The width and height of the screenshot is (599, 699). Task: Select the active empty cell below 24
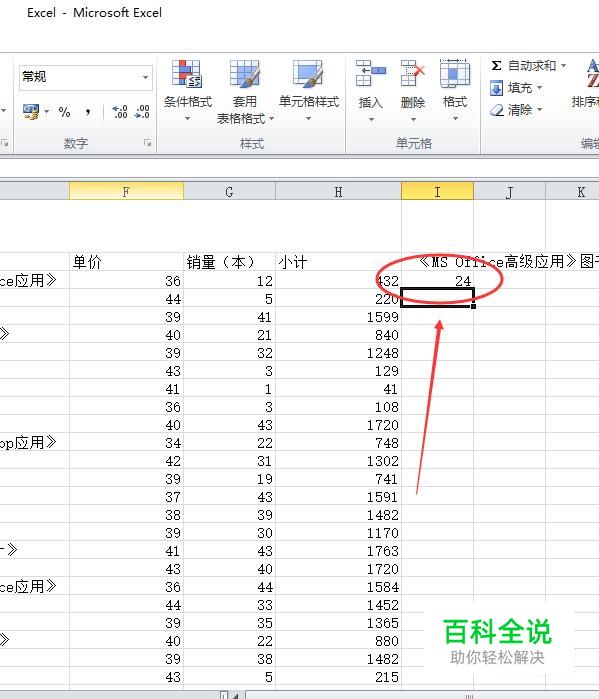pyautogui.click(x=437, y=297)
